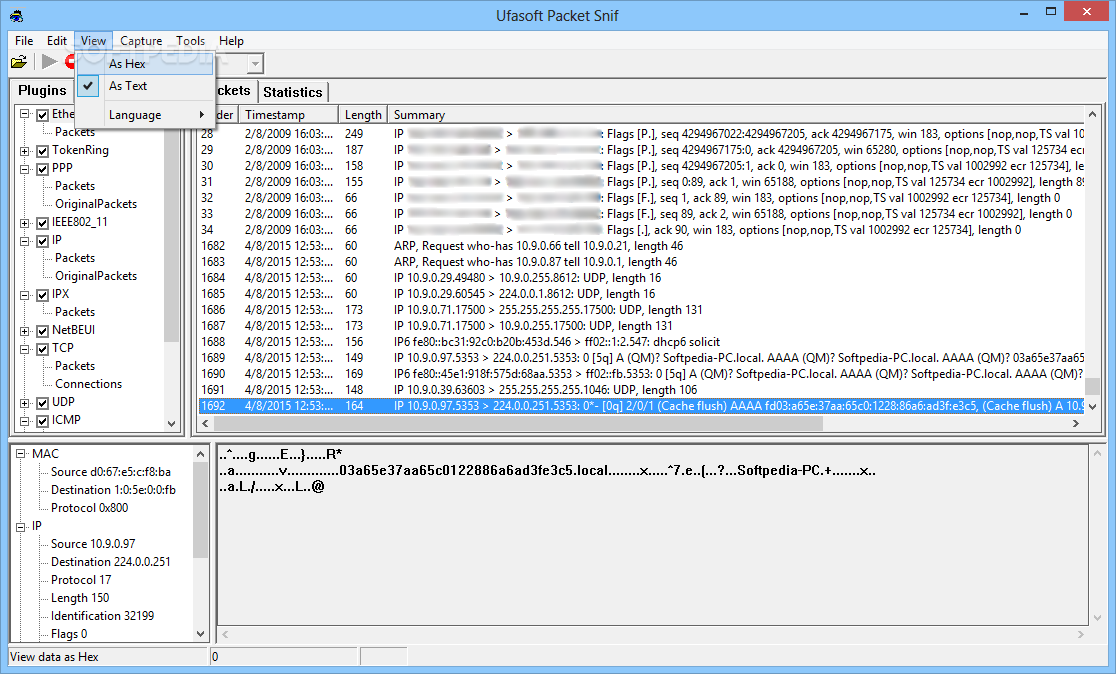Toggle the TCP plugin checkbox
The width and height of the screenshot is (1116, 674).
tap(43, 349)
